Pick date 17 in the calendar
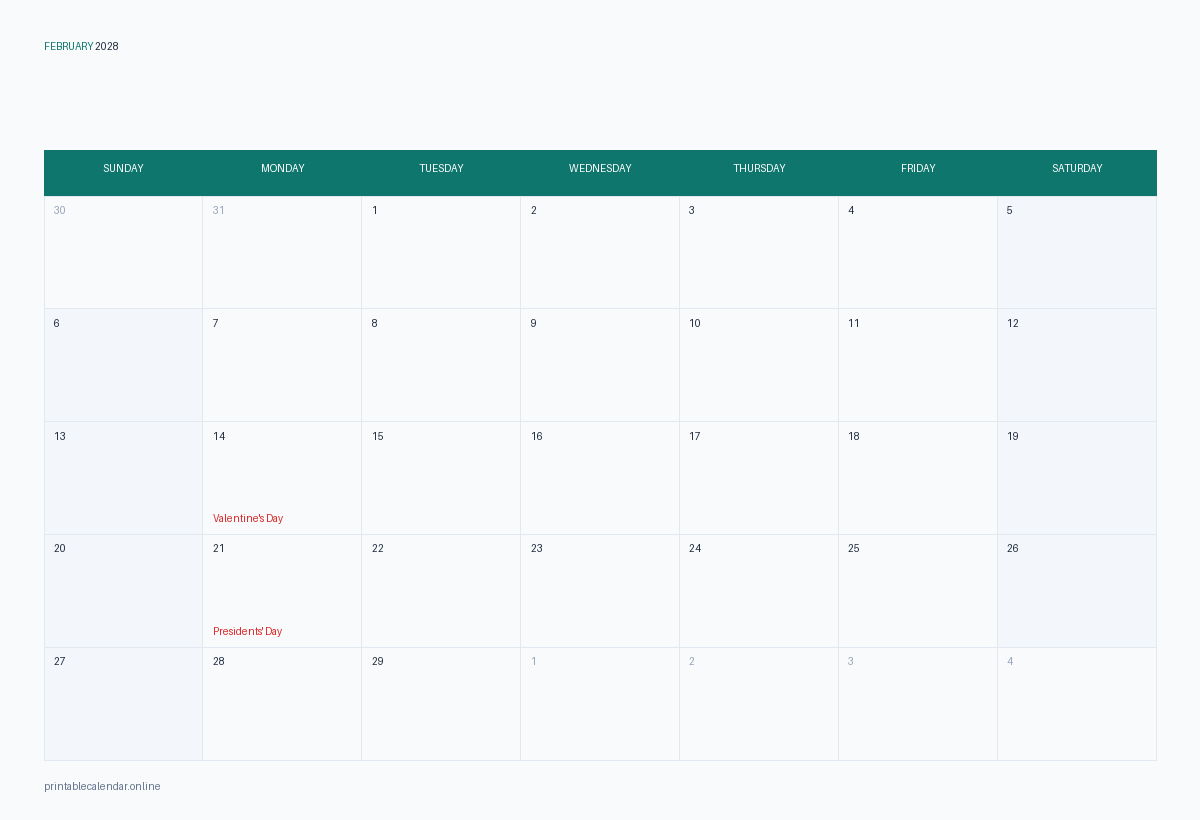Viewport: 1200px width, 820px height. click(x=759, y=478)
